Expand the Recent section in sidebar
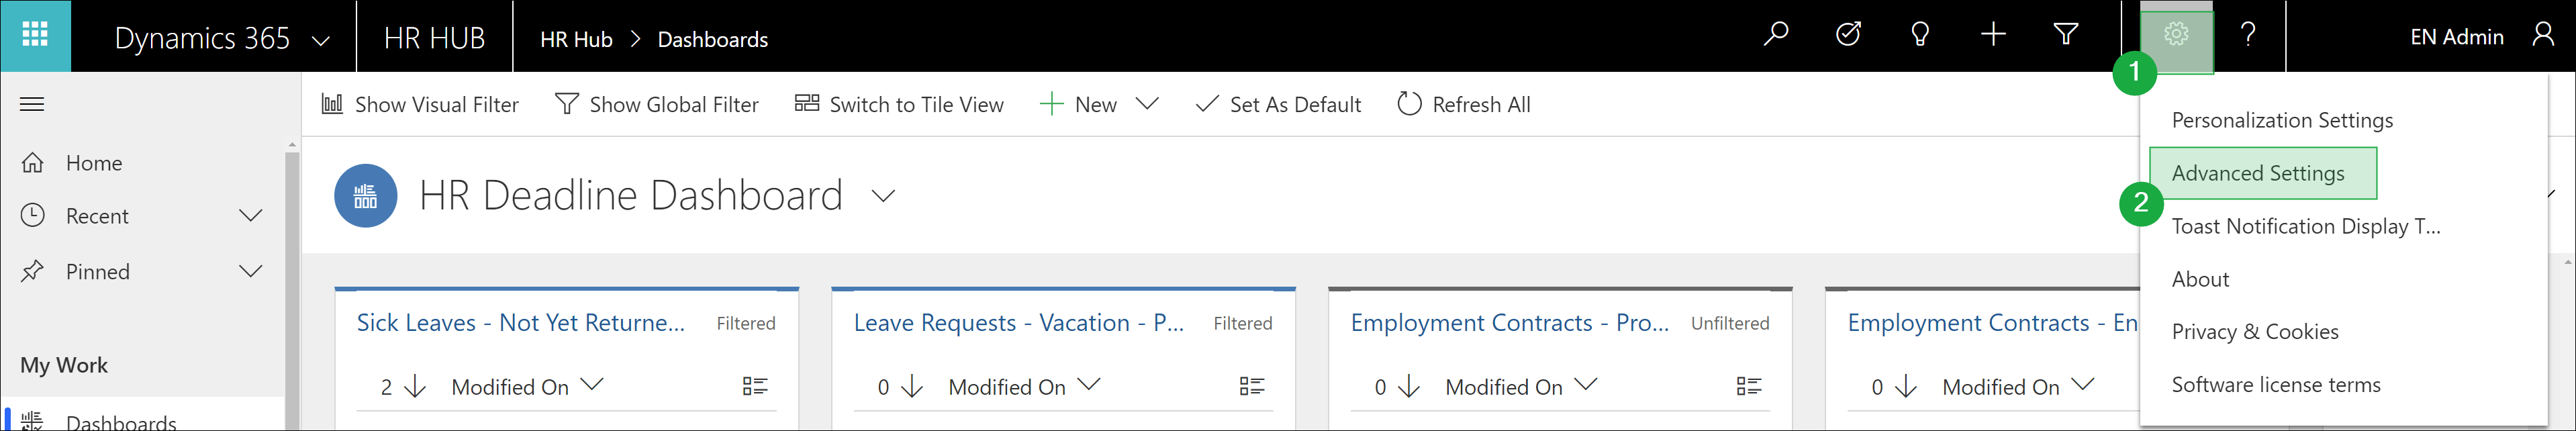 coord(251,215)
